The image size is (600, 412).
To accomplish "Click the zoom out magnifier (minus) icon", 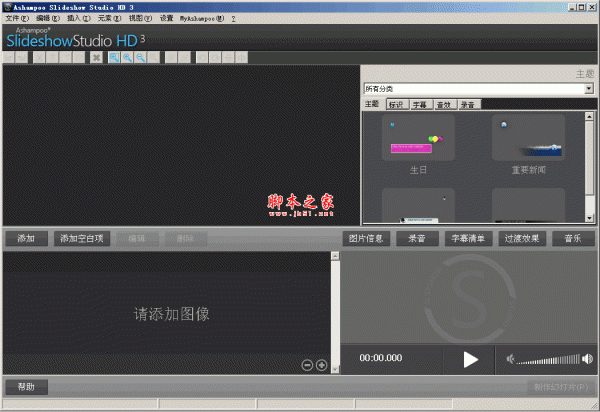I will click(140, 58).
